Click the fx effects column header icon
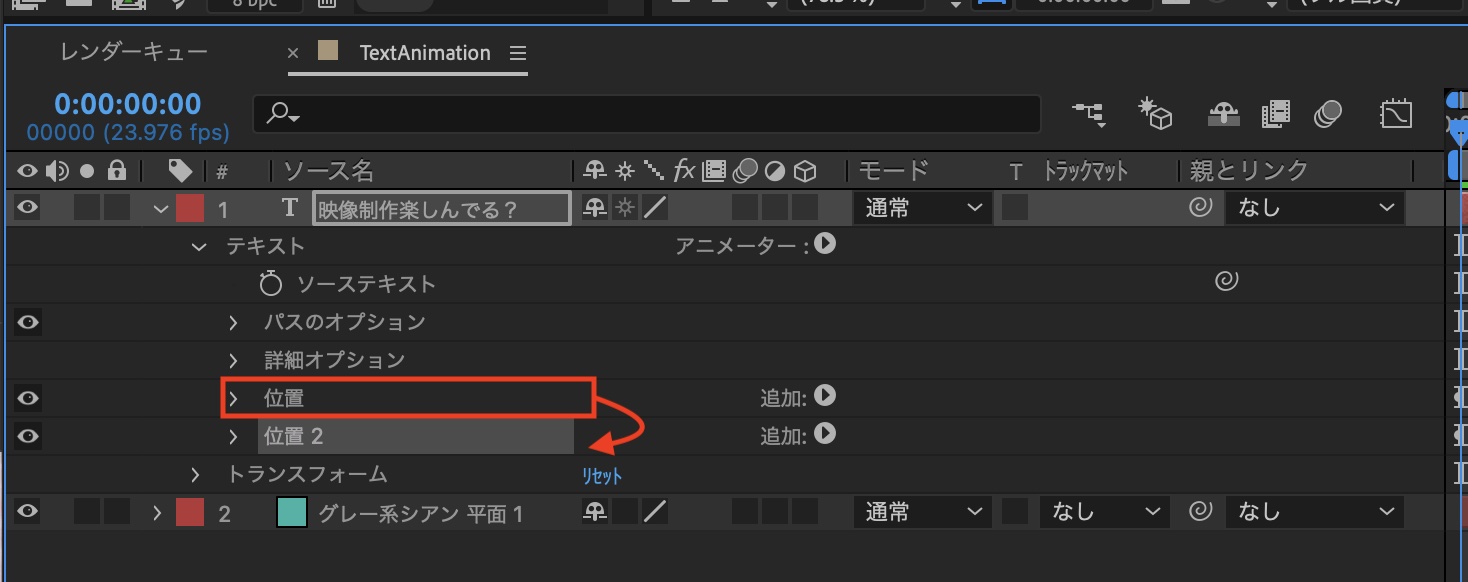Image resolution: width=1468 pixels, height=582 pixels. [x=684, y=171]
